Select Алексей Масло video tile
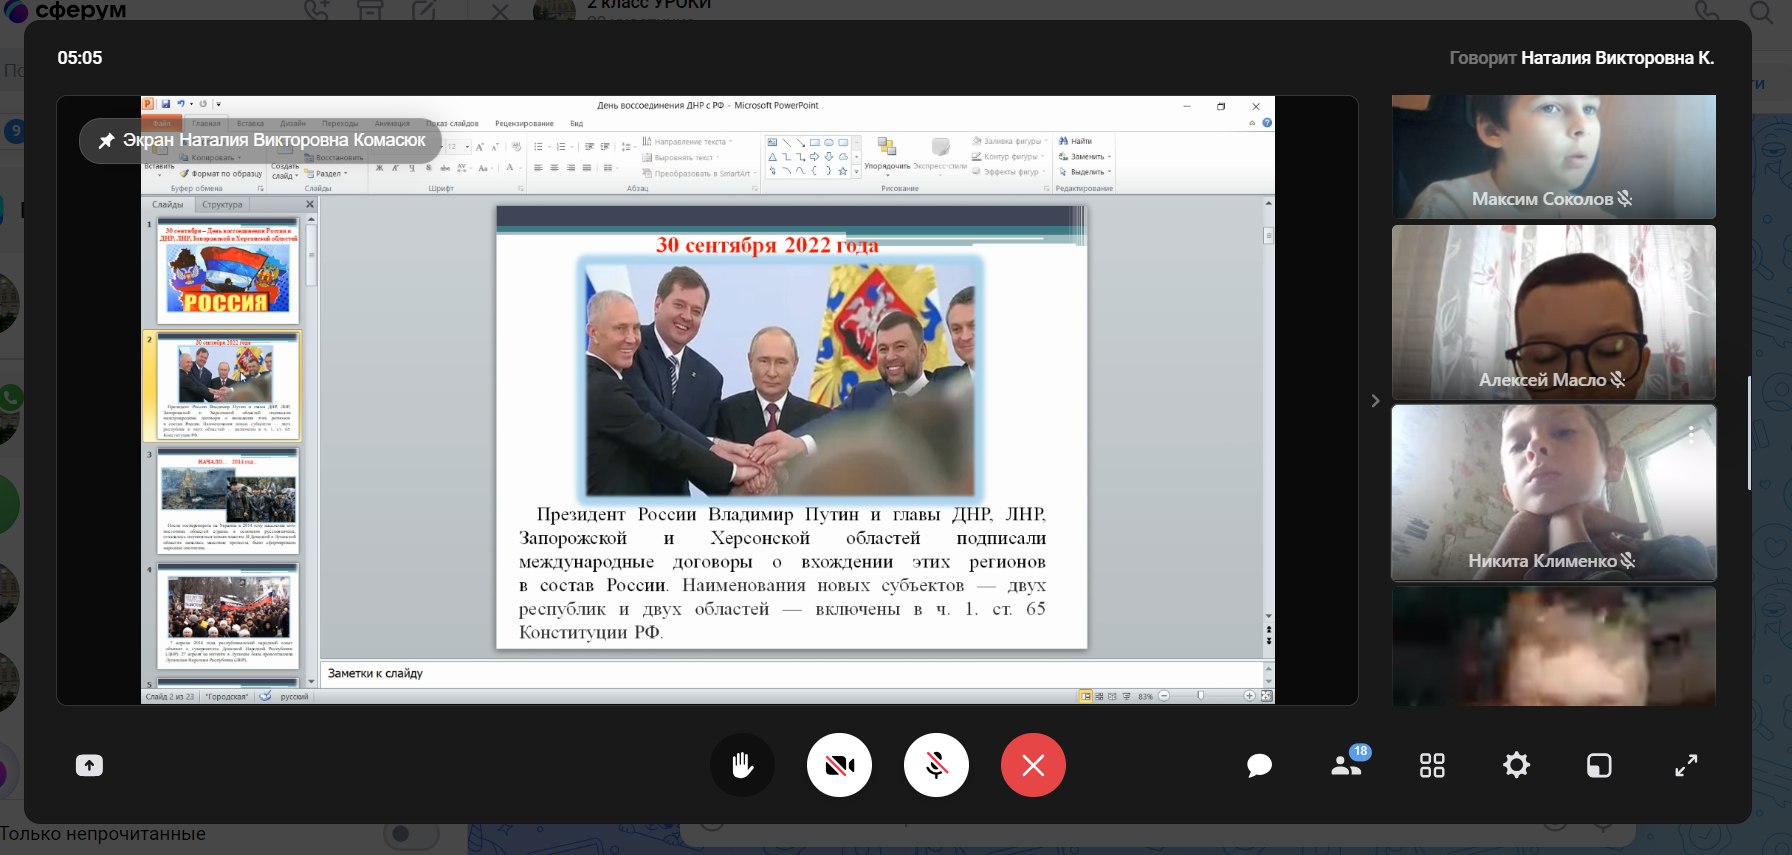 click(x=1553, y=312)
